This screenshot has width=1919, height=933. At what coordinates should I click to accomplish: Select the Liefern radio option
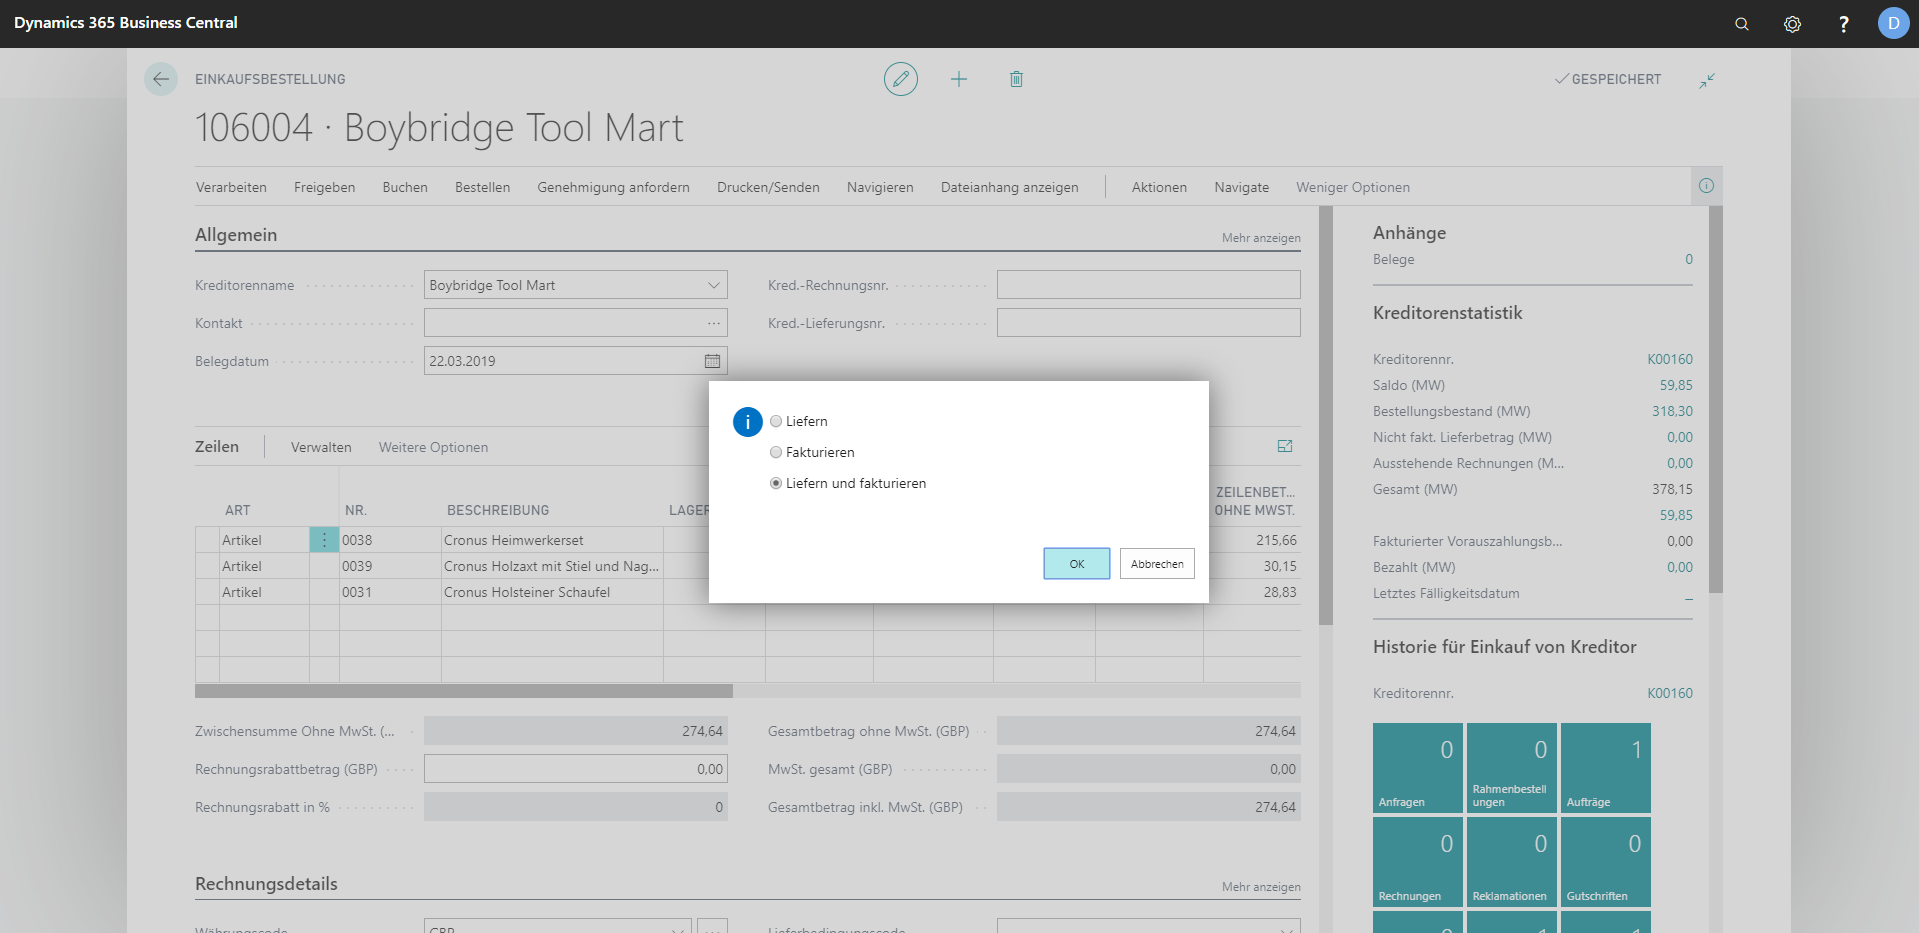[x=776, y=421]
